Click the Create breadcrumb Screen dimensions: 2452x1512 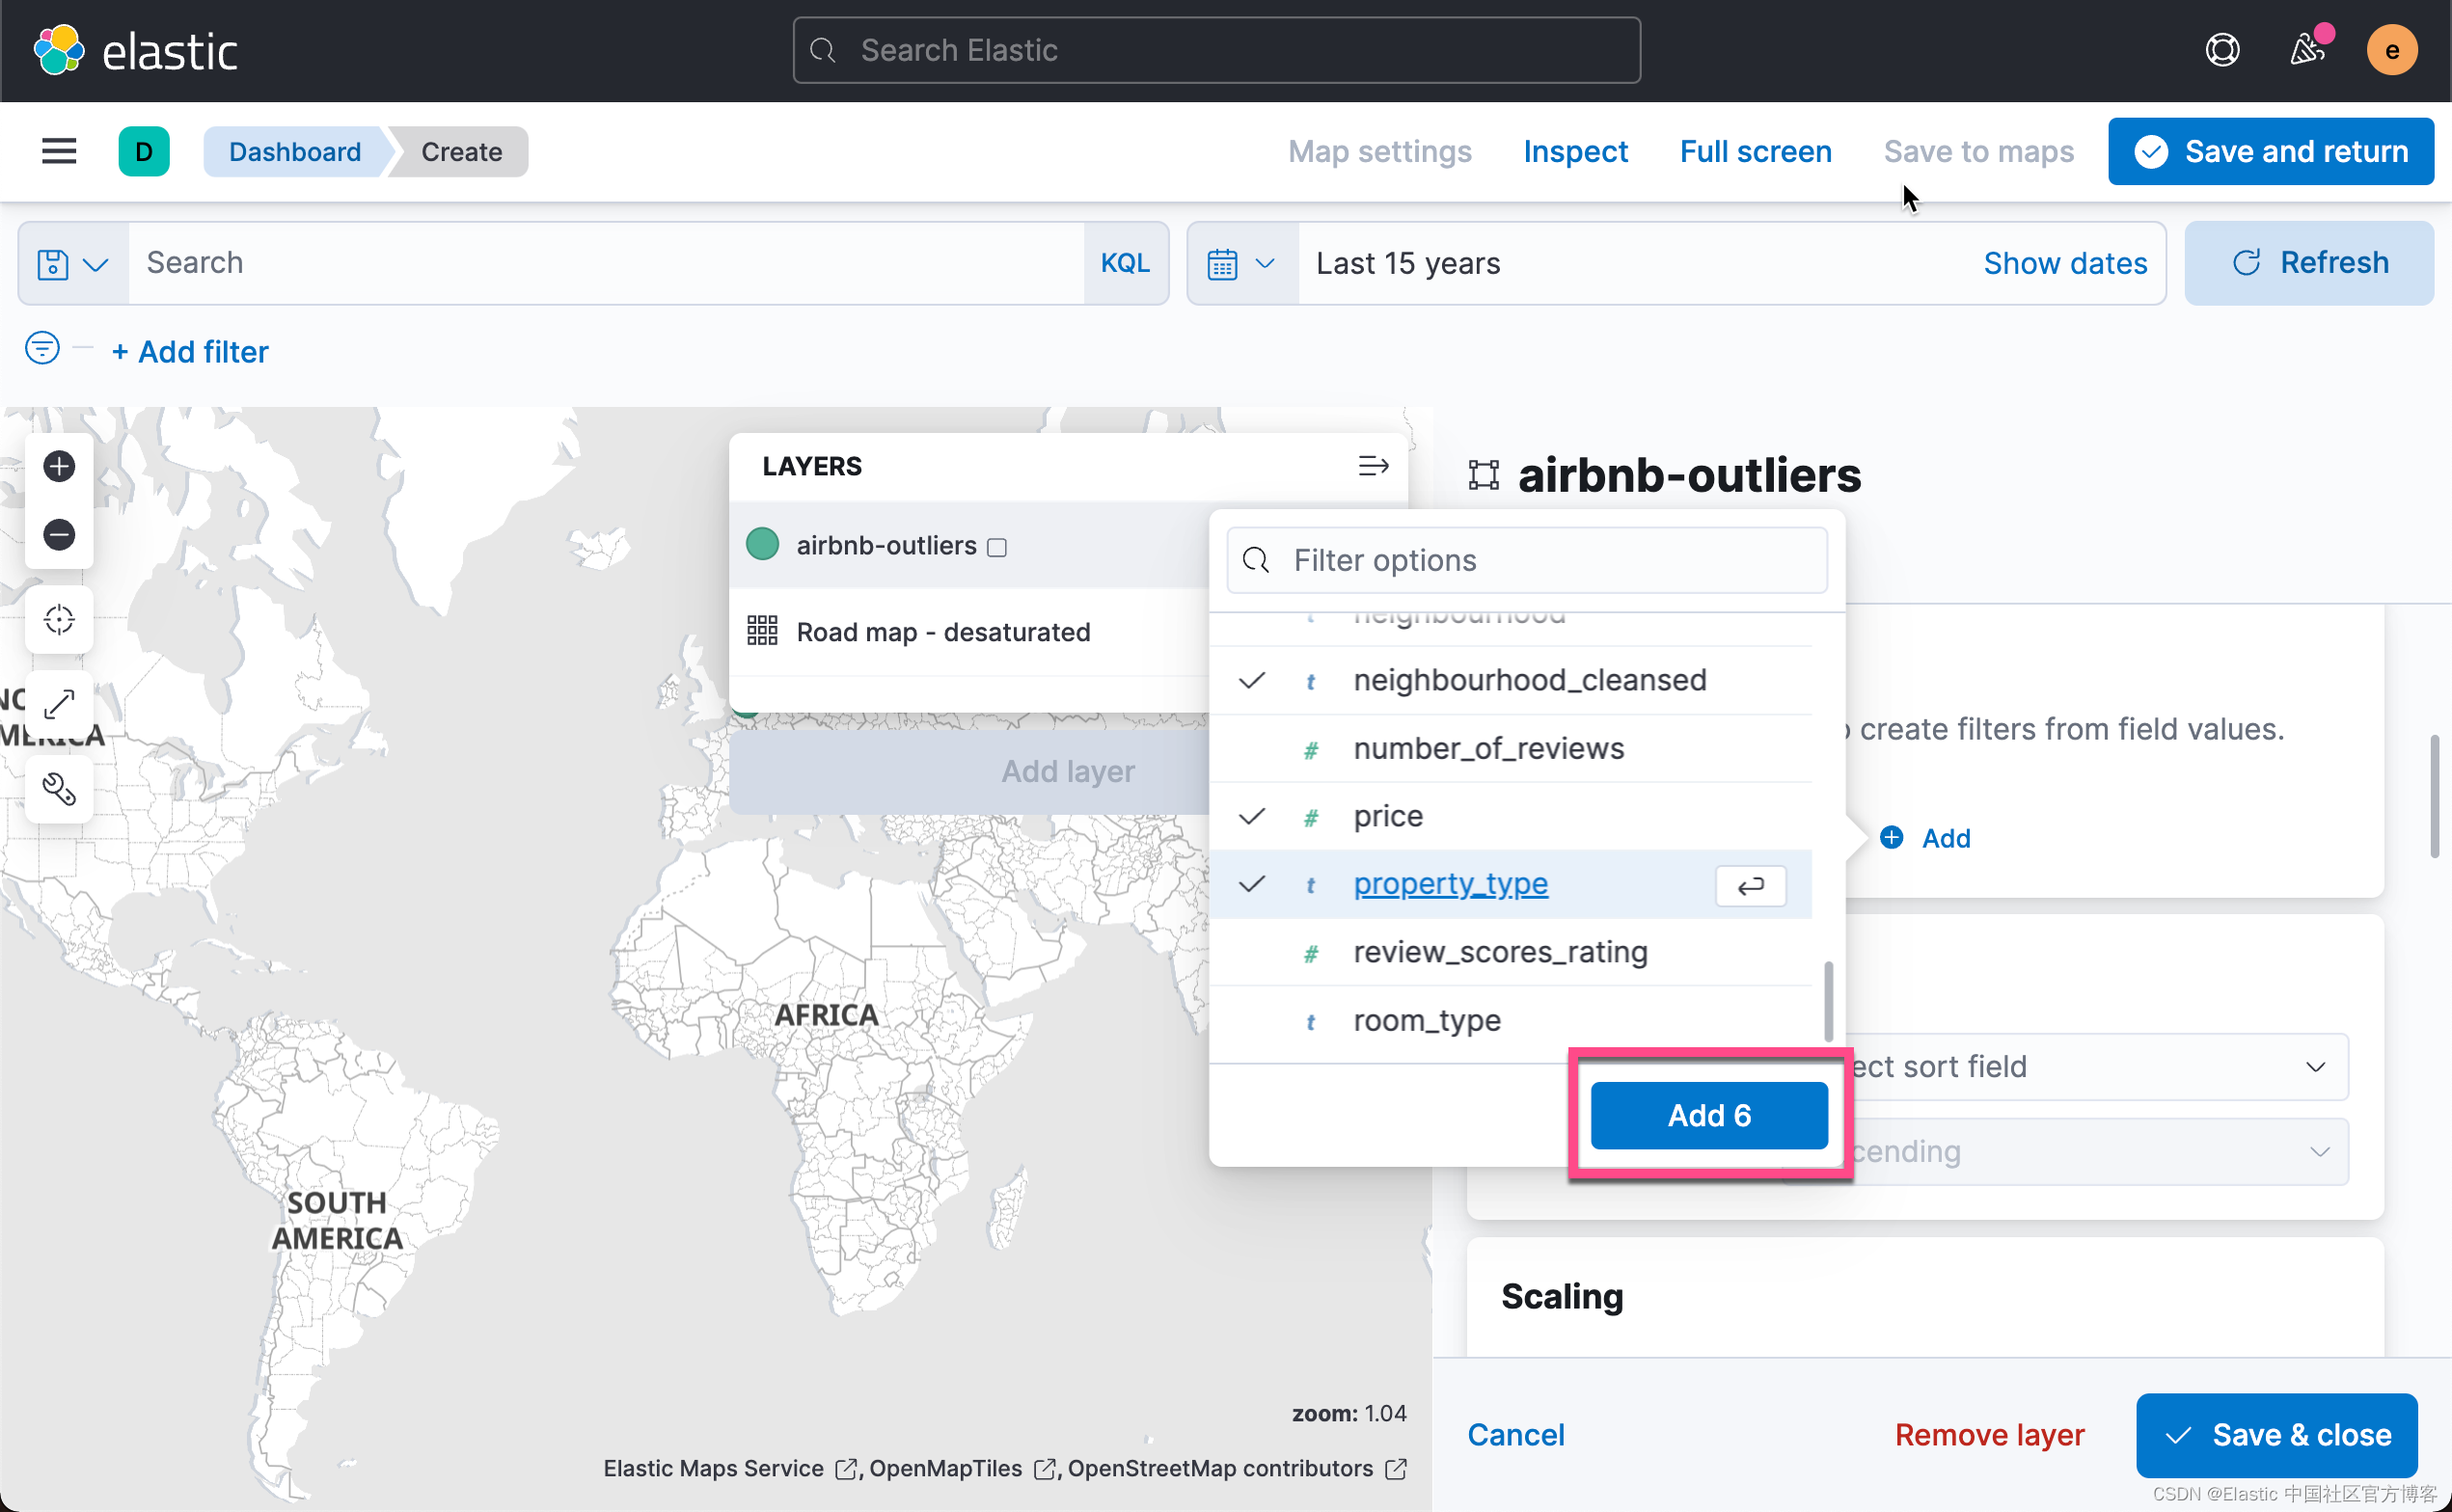pos(461,151)
